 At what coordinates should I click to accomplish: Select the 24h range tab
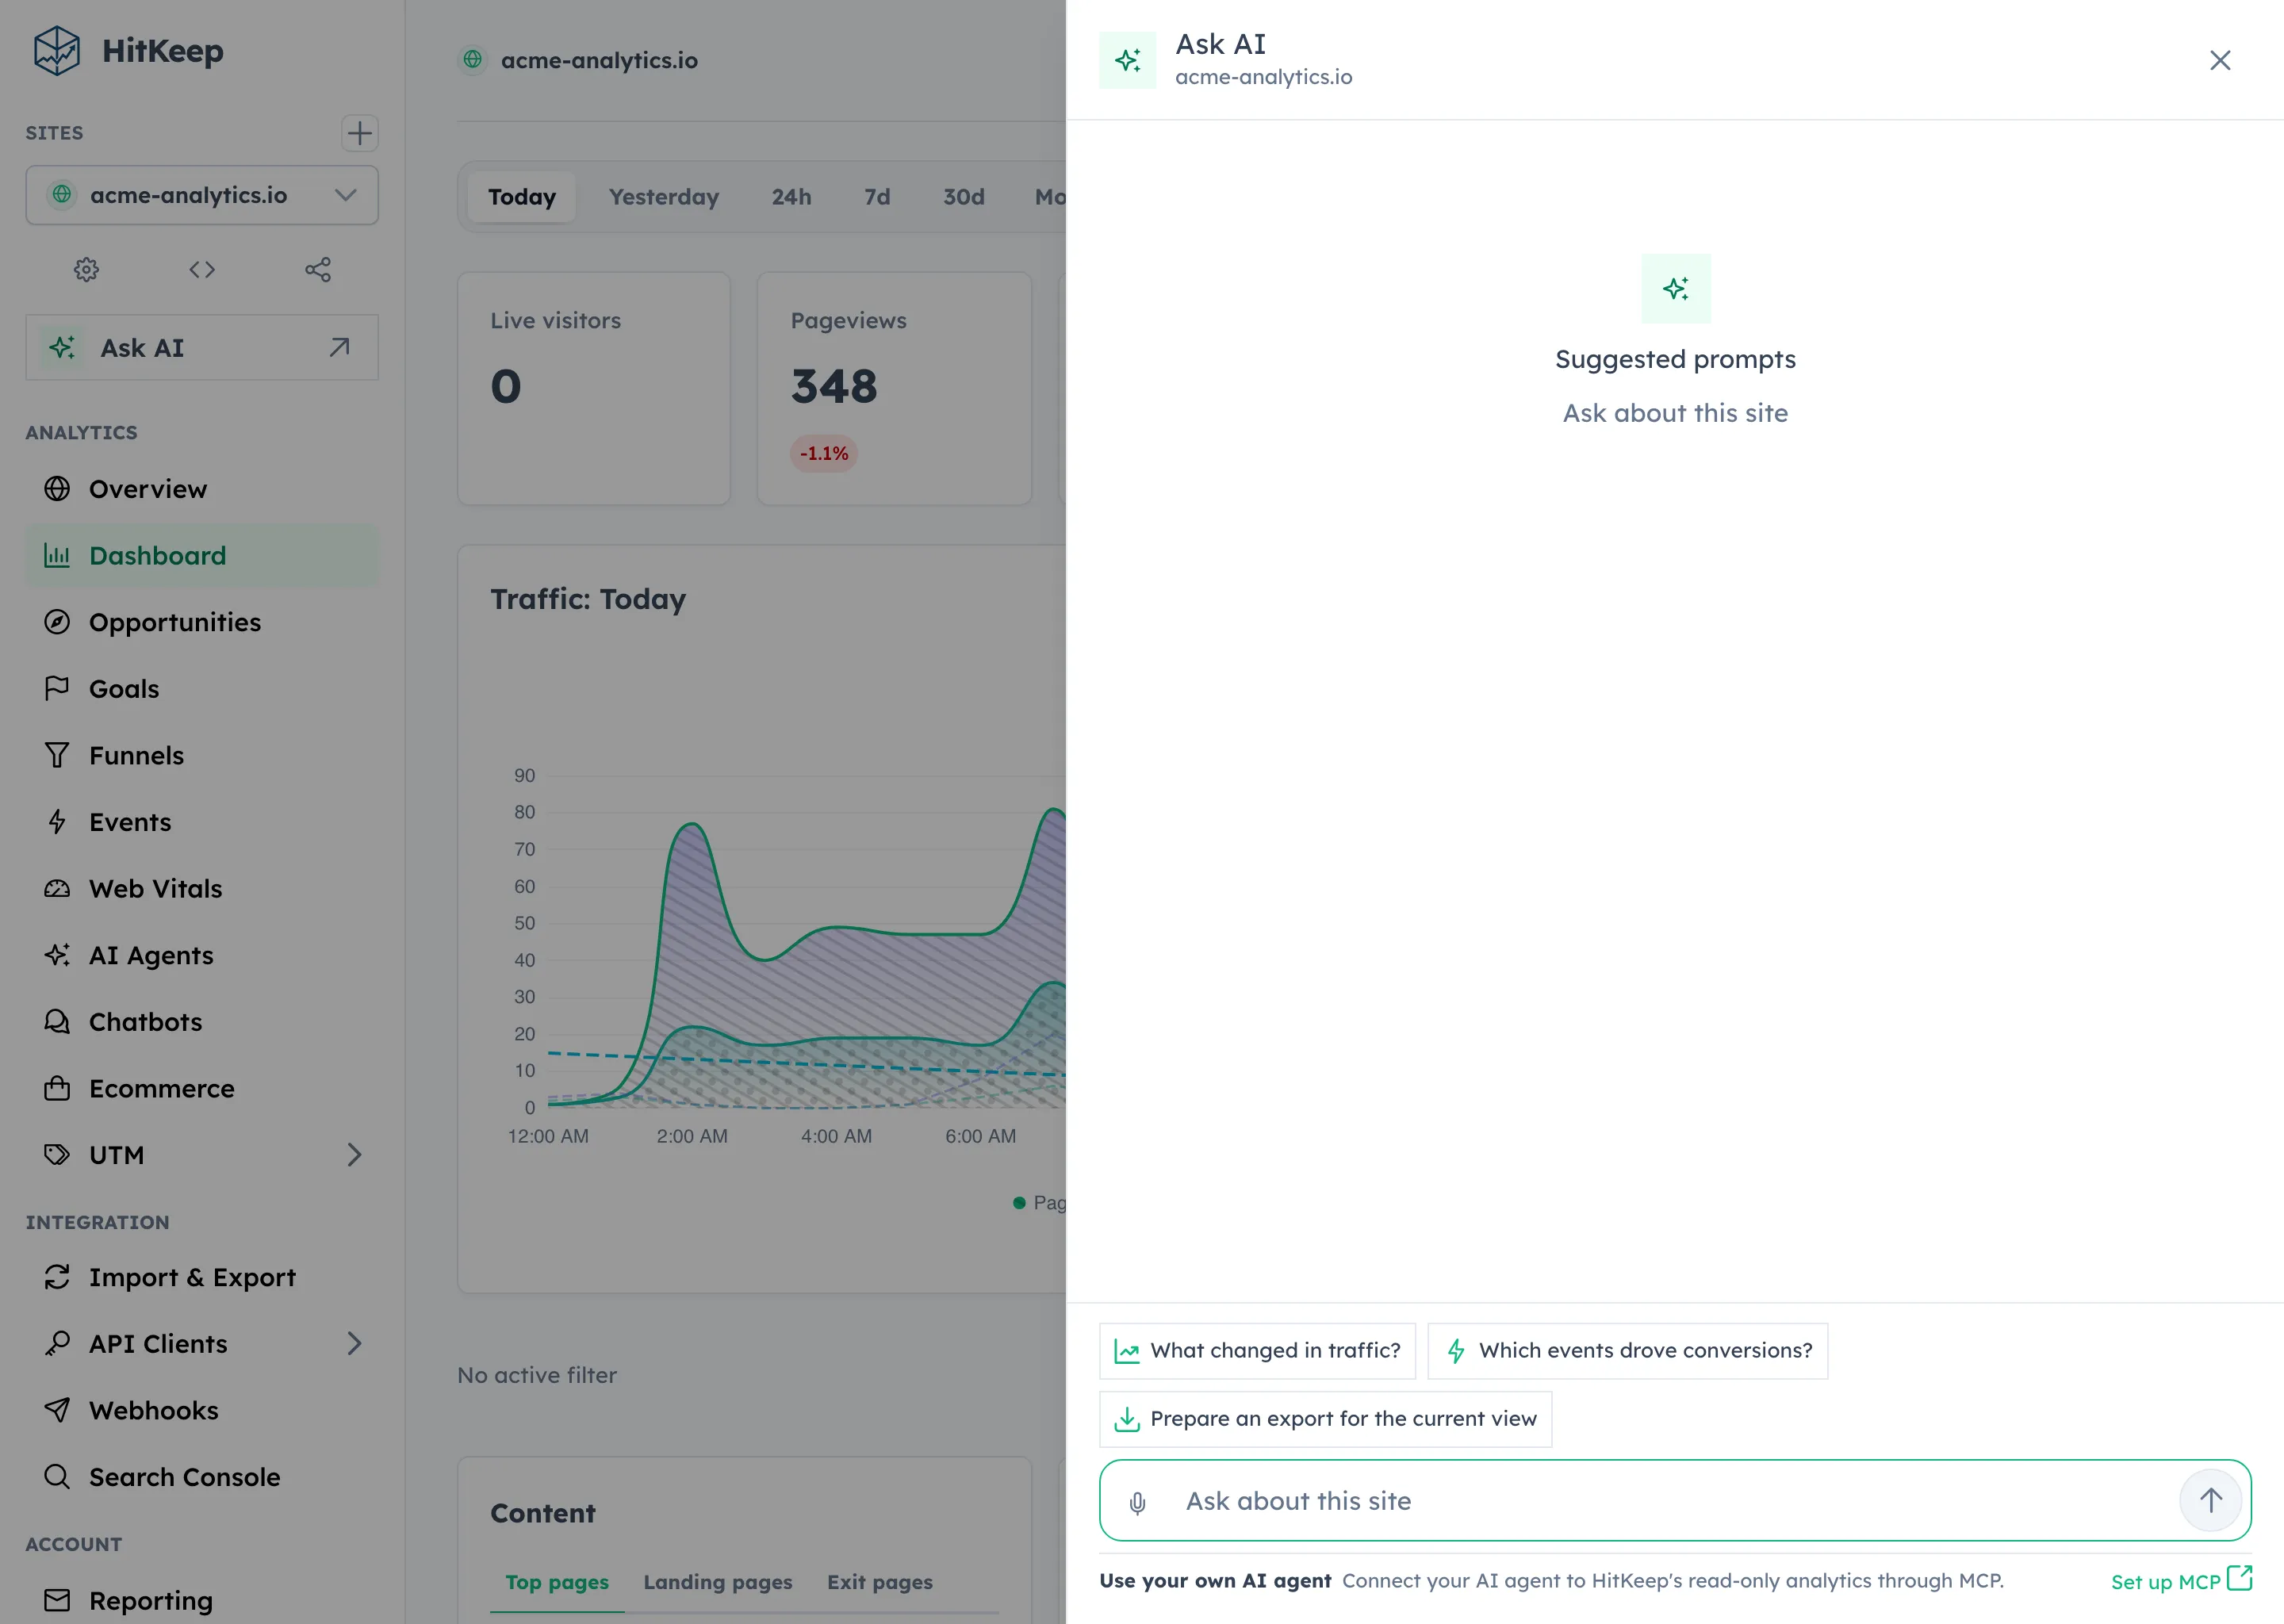pyautogui.click(x=791, y=197)
